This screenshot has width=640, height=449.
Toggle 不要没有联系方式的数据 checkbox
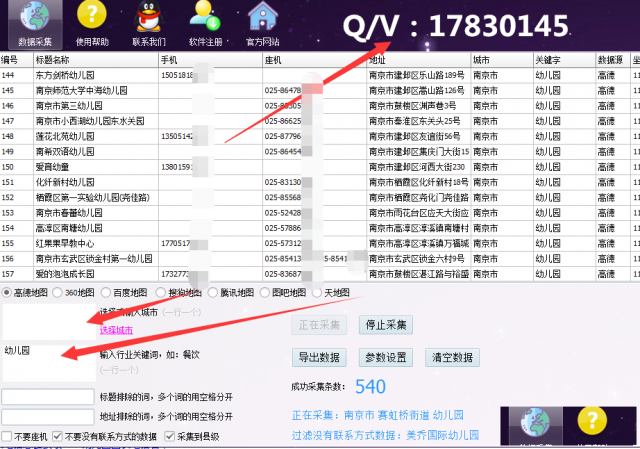(x=58, y=437)
